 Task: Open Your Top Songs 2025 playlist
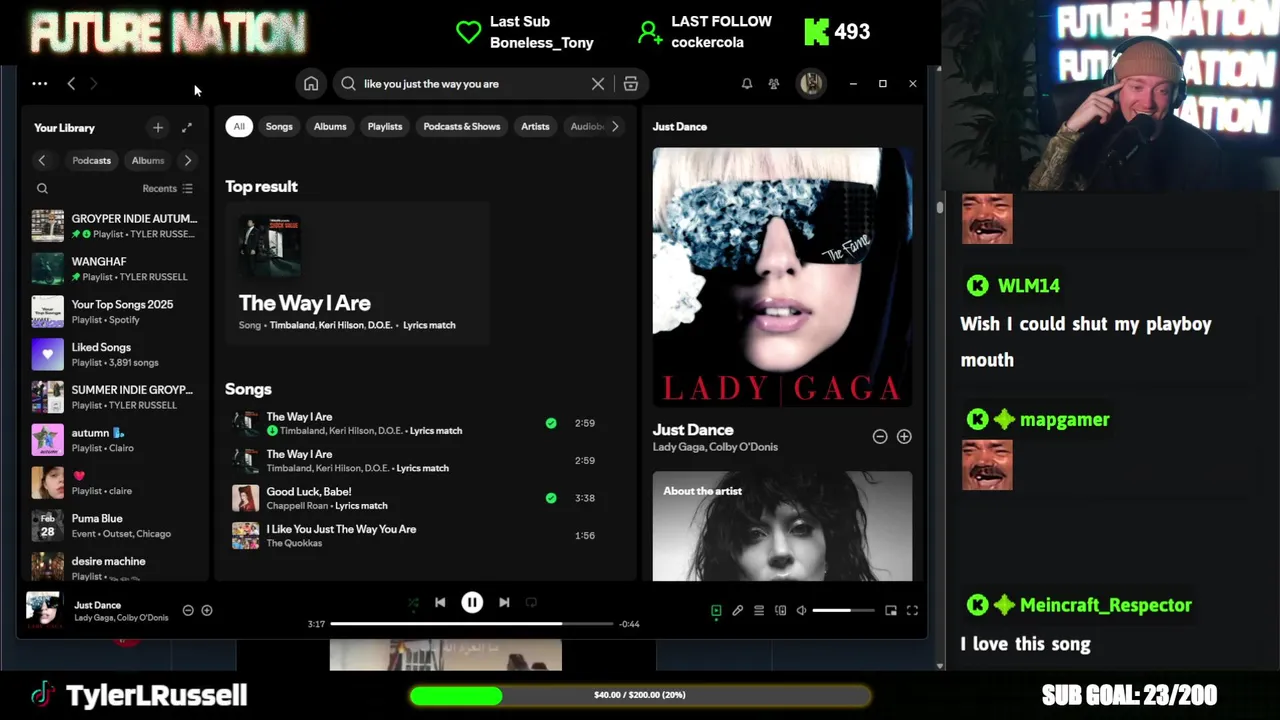pyautogui.click(x=116, y=311)
